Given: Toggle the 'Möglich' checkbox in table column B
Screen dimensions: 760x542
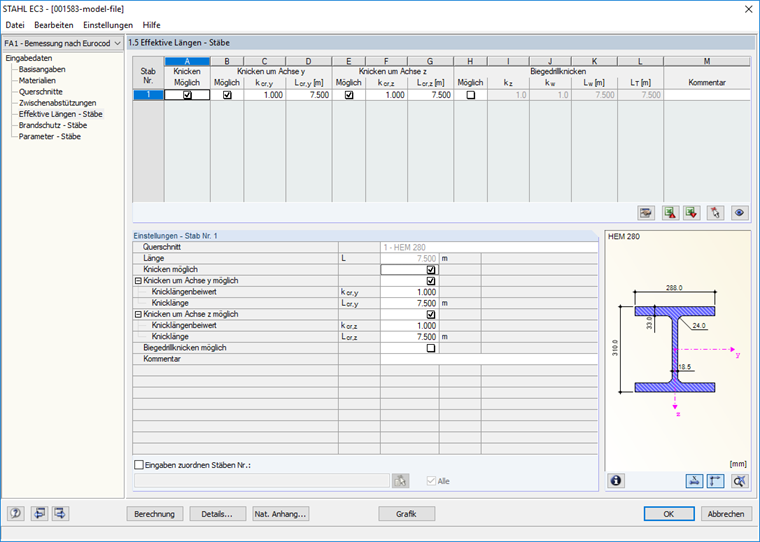Looking at the screenshot, I should click(x=227, y=95).
